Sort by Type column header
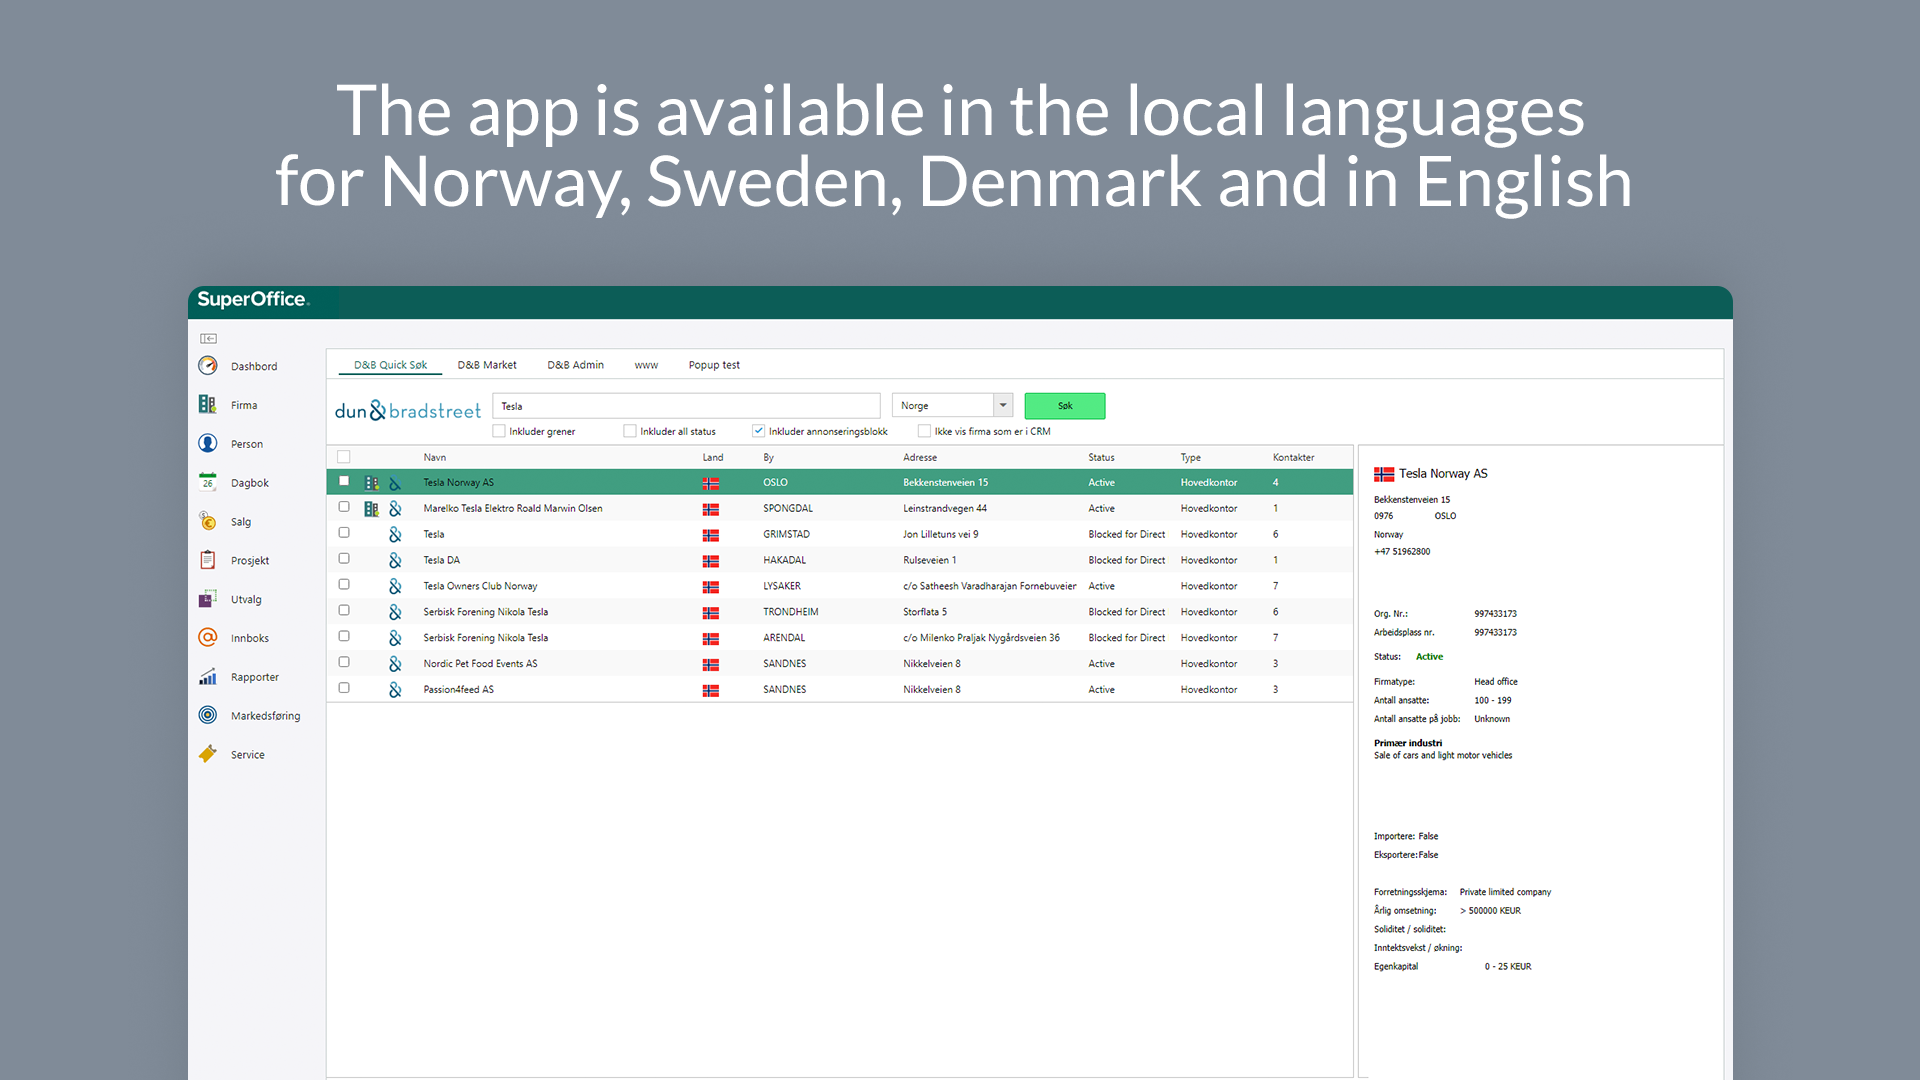The width and height of the screenshot is (1920, 1080). click(x=1190, y=457)
